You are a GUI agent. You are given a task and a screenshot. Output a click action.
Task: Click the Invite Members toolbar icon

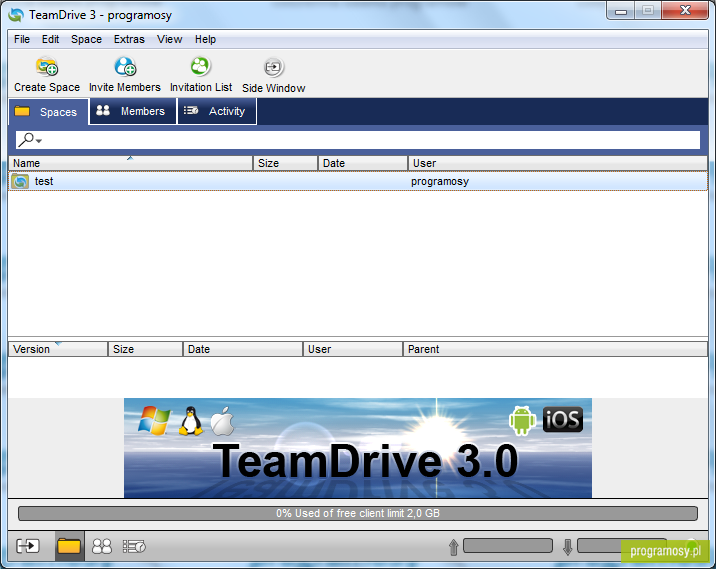(125, 67)
